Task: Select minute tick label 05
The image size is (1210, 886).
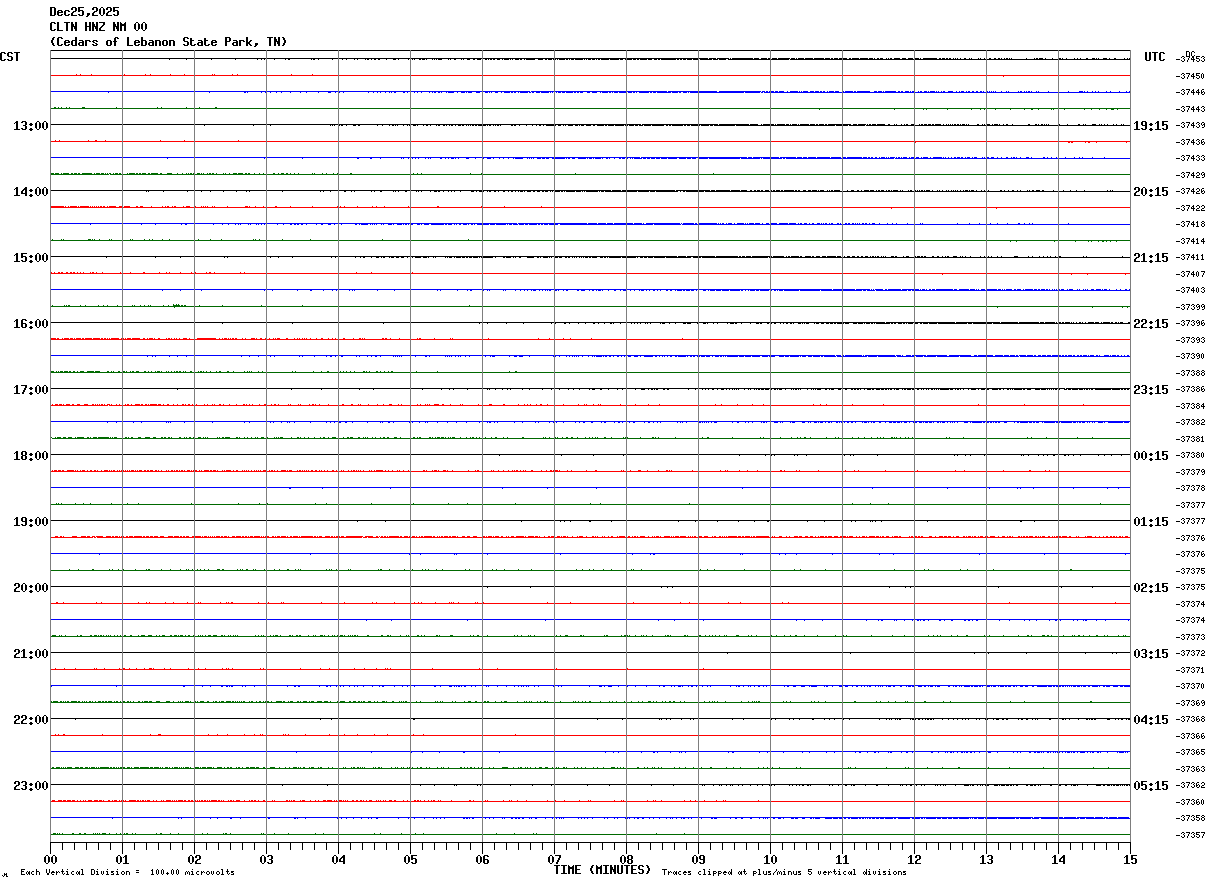Action: (x=410, y=859)
